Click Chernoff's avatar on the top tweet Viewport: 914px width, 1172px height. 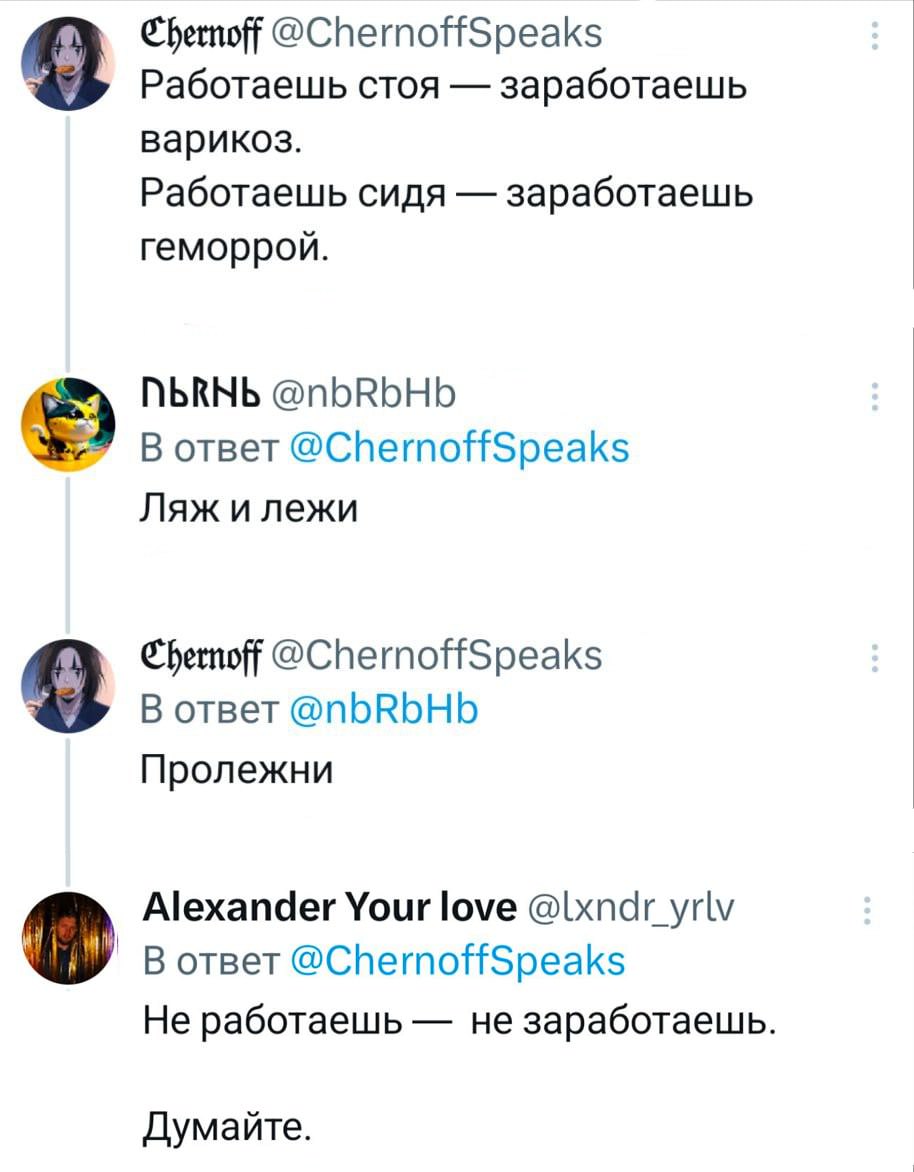coord(67,63)
